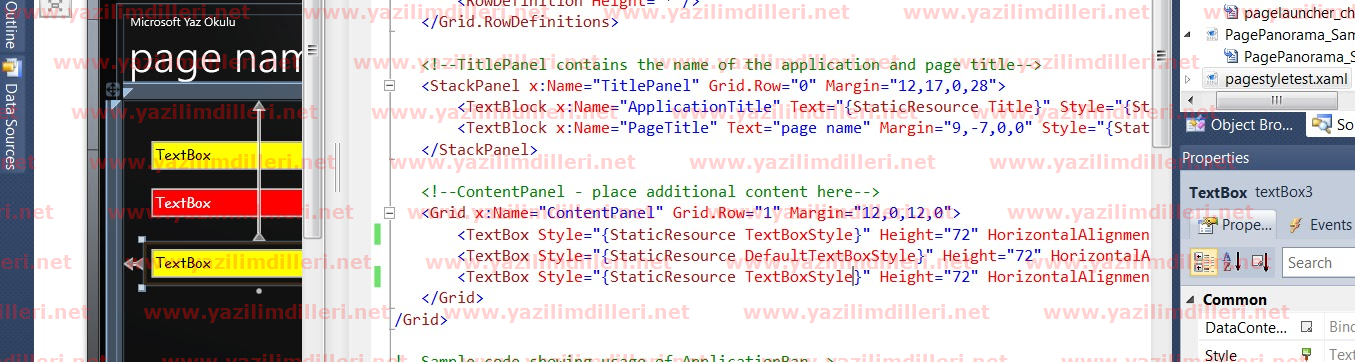This screenshot has width=1355, height=362.
Task: Sort properties alphabetically (A-Z) icon
Action: [x=1231, y=262]
